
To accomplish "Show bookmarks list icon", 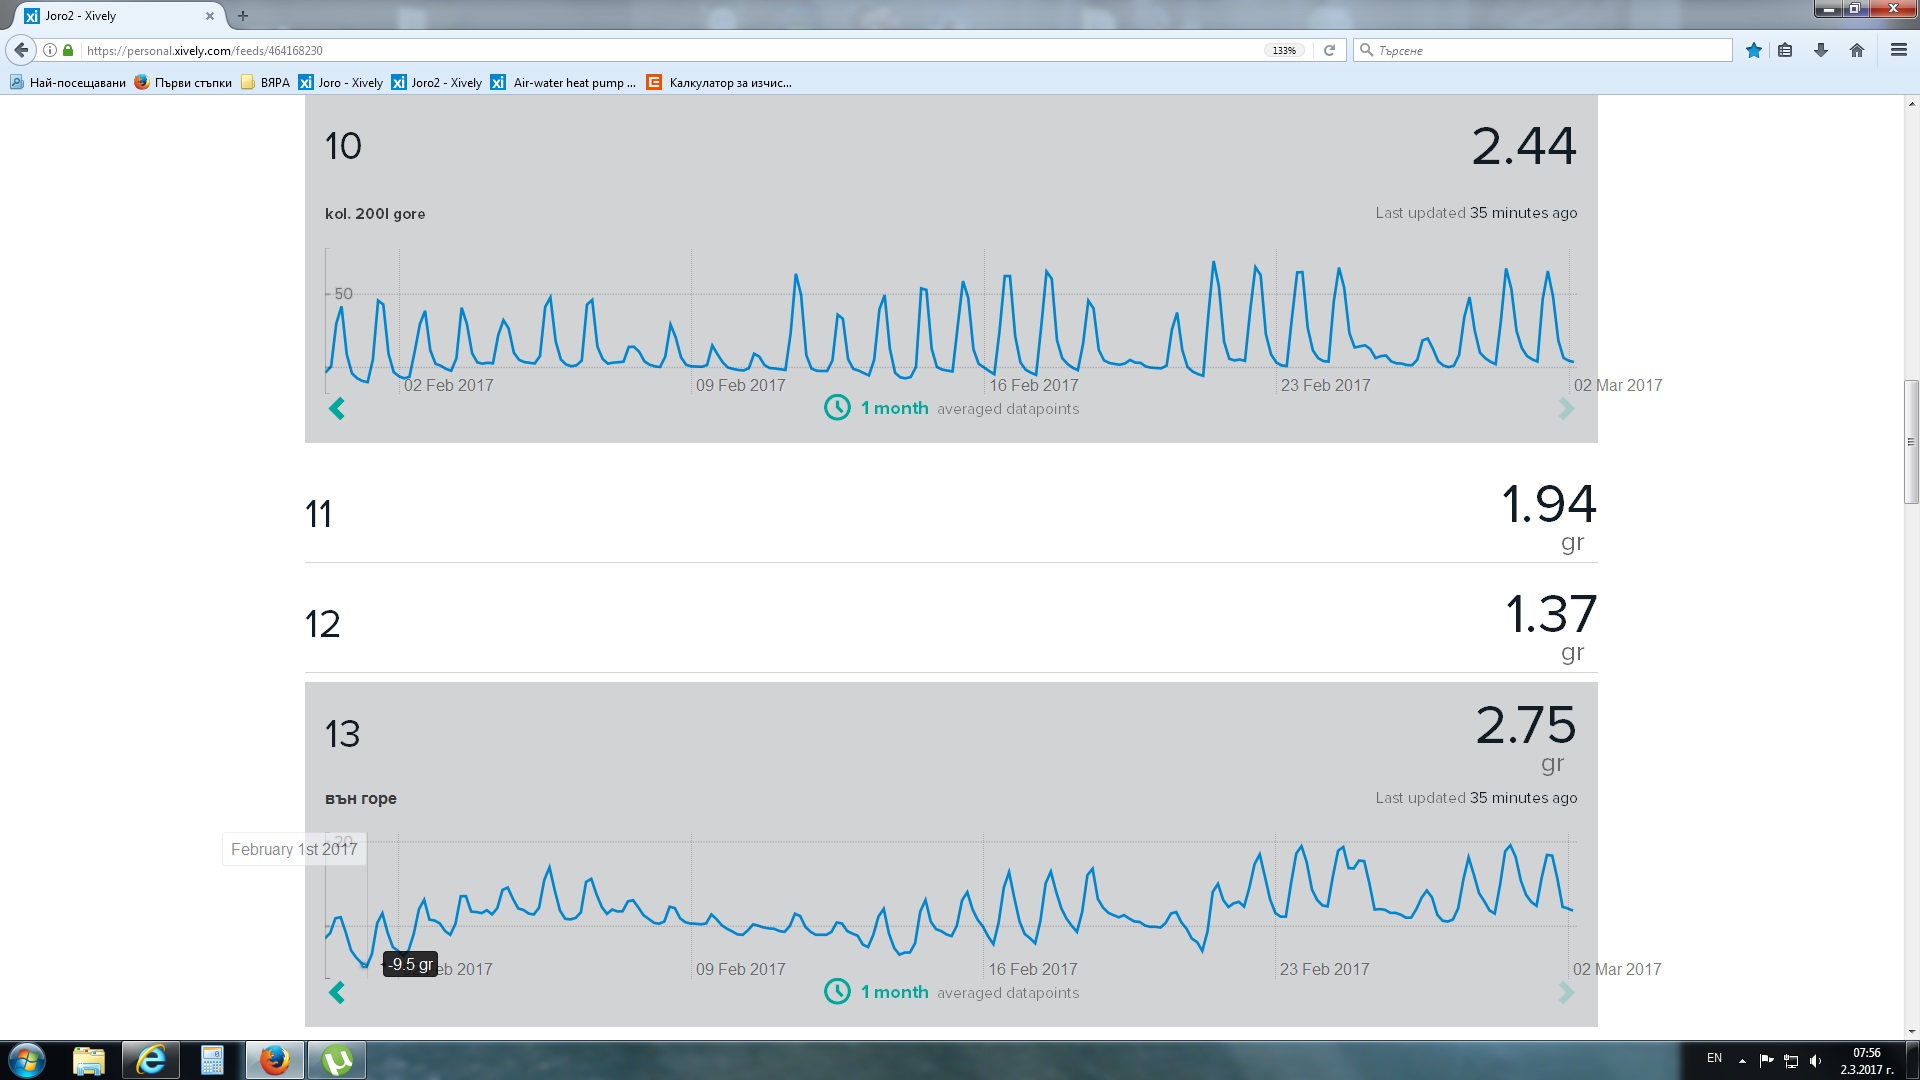I will click(1785, 50).
